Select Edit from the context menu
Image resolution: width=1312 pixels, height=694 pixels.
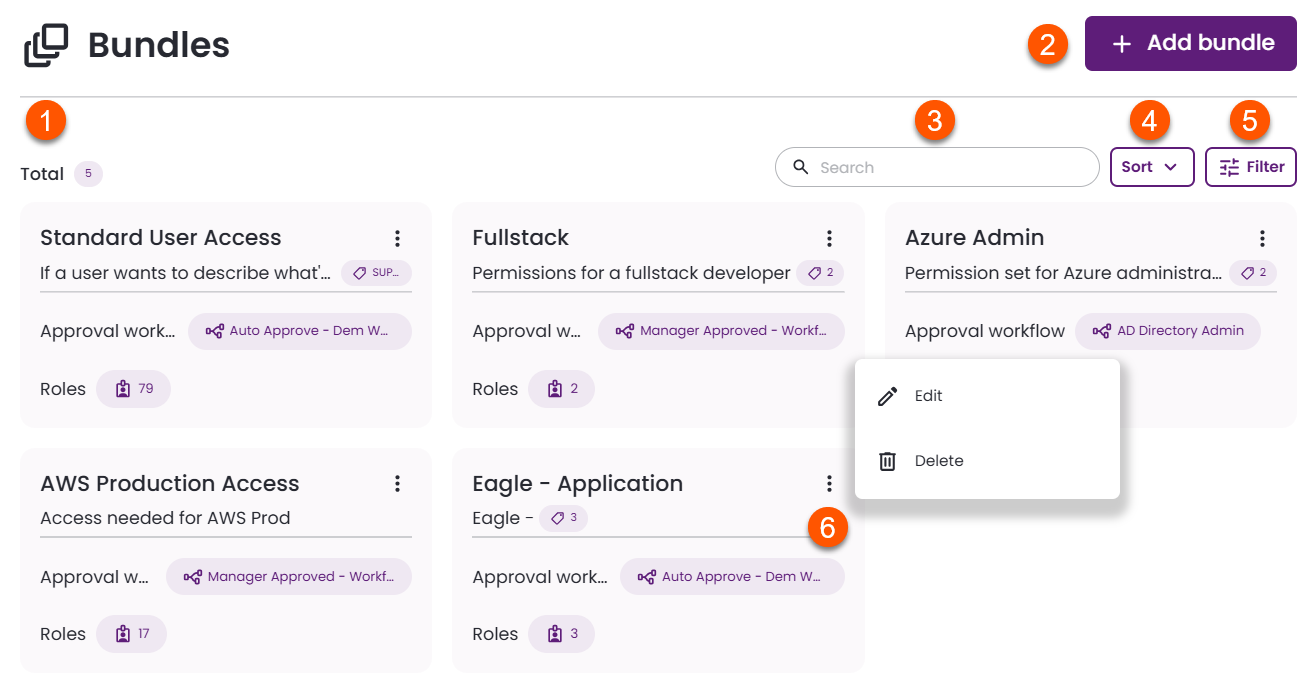[928, 396]
